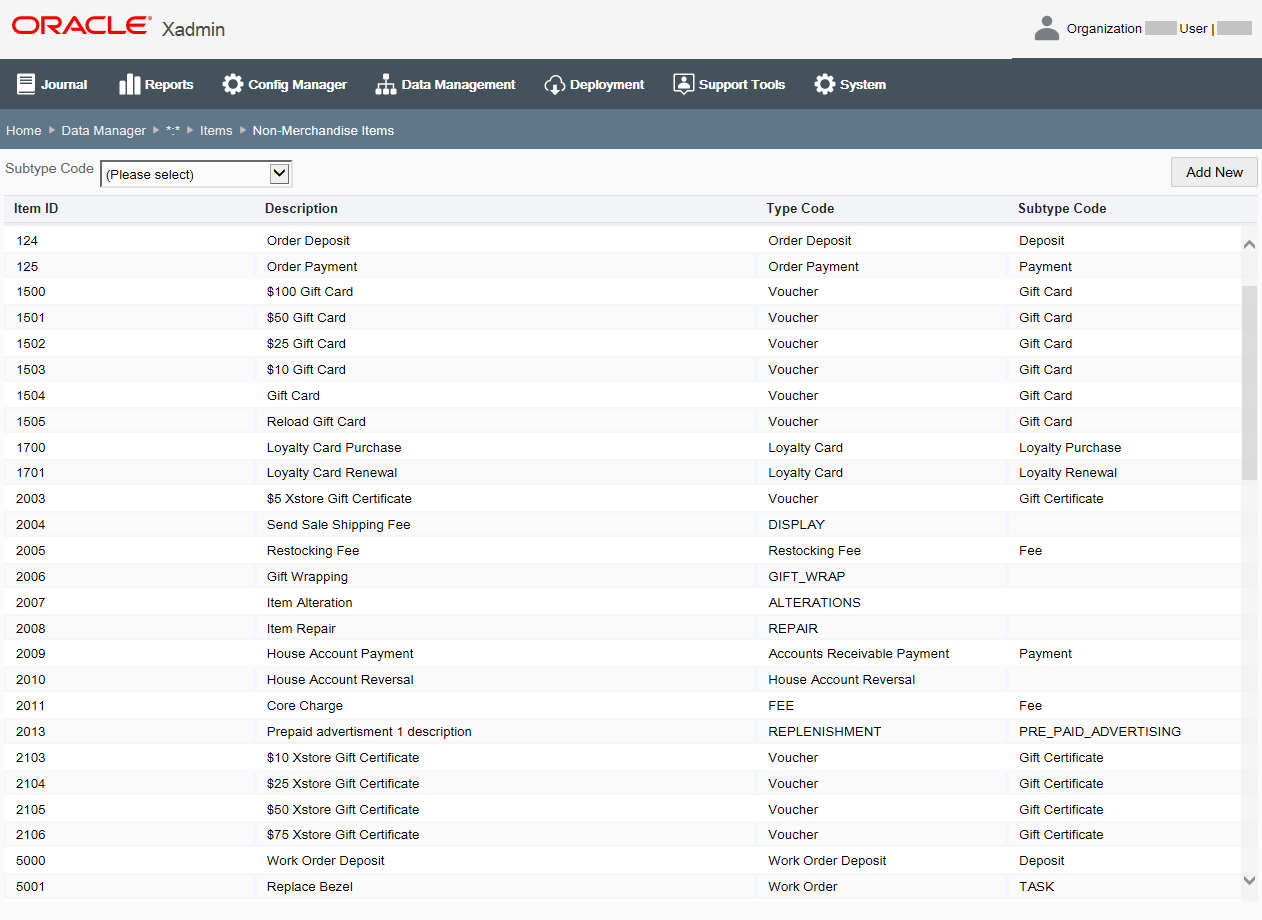
Task: Click the Oracle logo
Action: [x=82, y=26]
